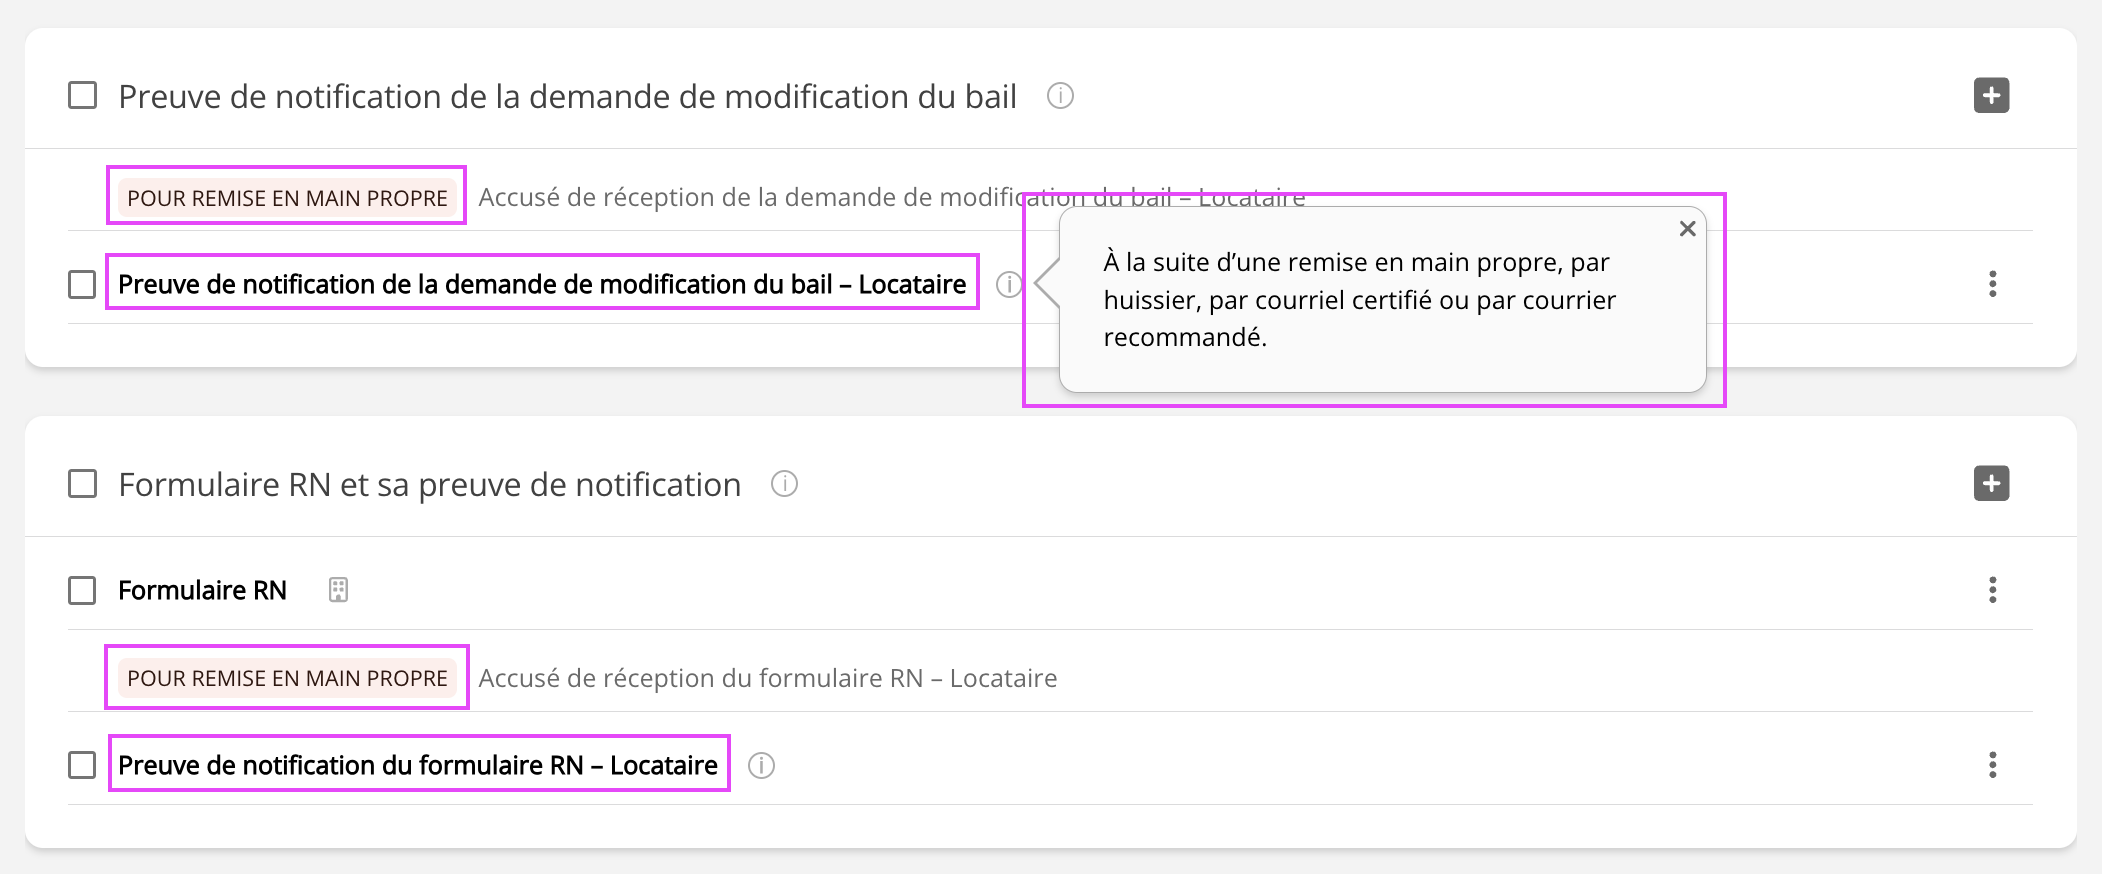This screenshot has width=2102, height=874.
Task: Check Preuve de notification du formulaire RN checkbox
Action: 82,765
